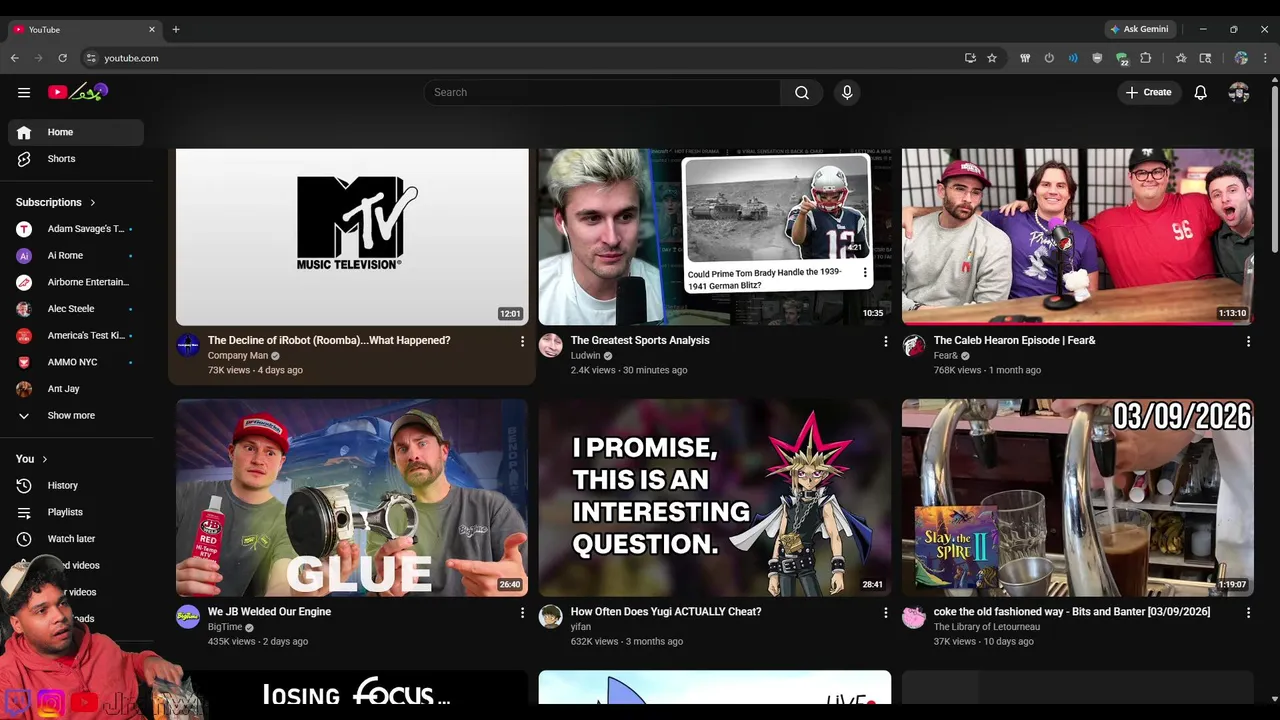Click the search magnifier button

(802, 92)
